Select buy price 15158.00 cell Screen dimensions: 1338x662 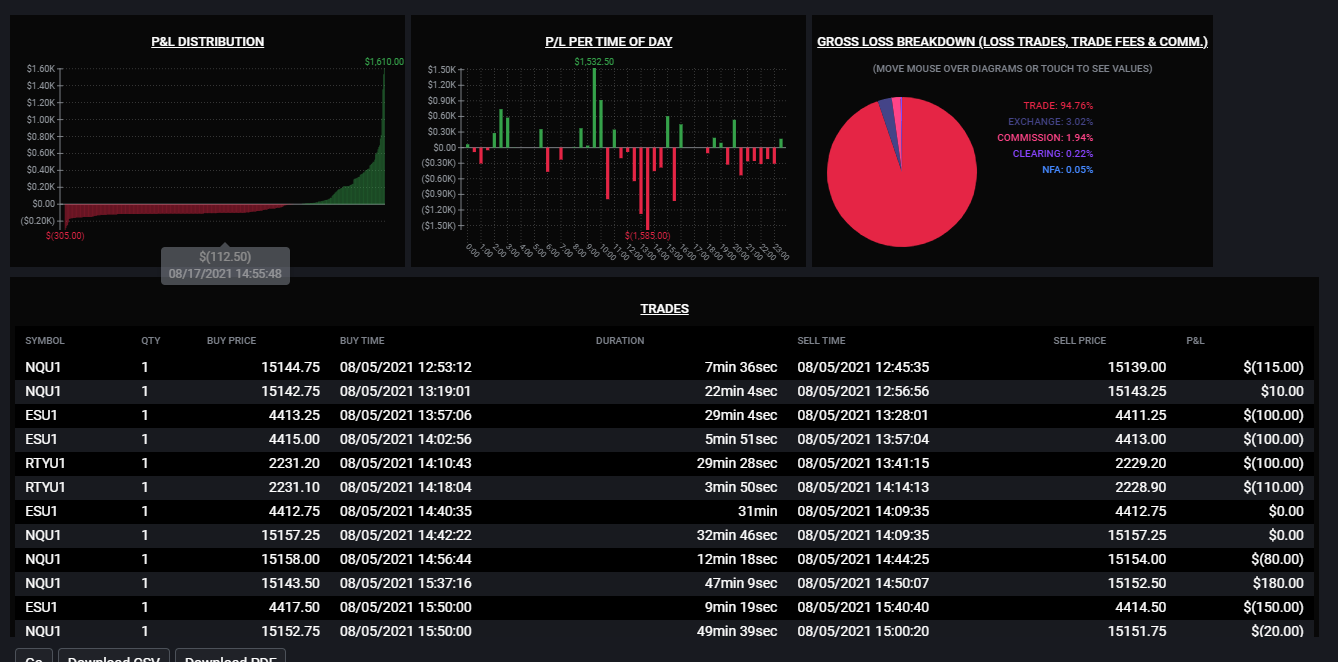click(291, 559)
